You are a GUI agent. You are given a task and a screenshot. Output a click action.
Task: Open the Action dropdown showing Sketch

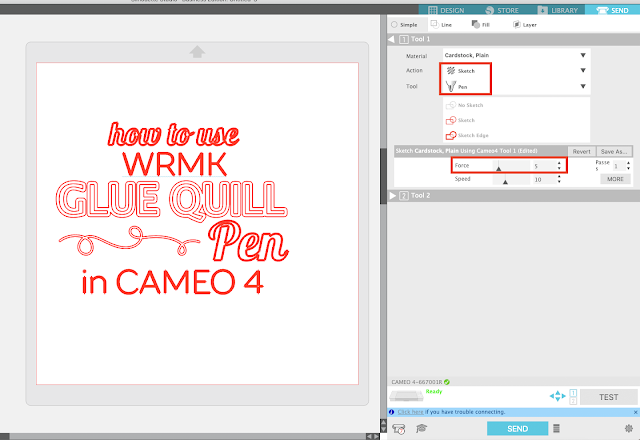(516, 71)
